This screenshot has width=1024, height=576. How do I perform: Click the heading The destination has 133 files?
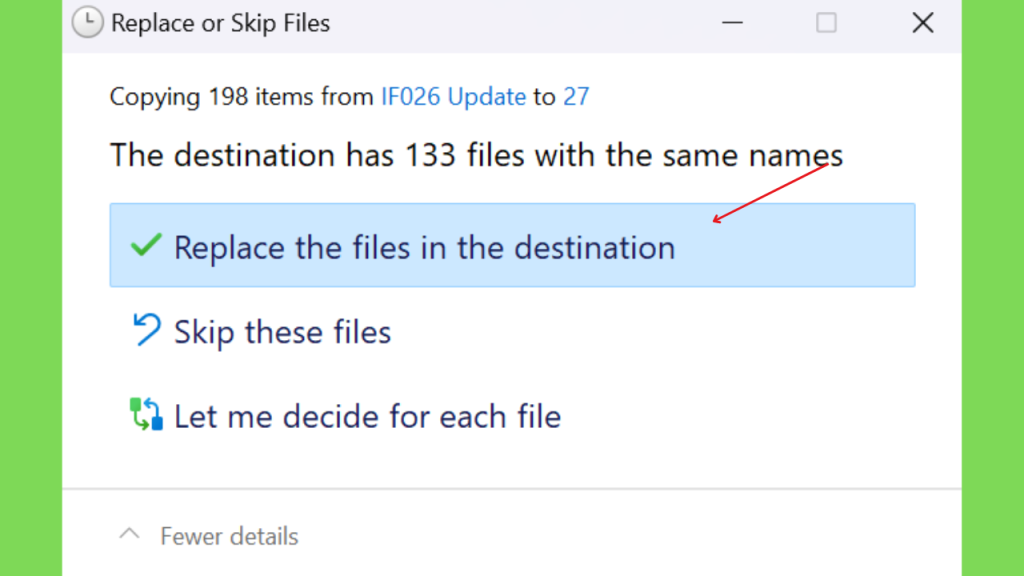coord(476,155)
